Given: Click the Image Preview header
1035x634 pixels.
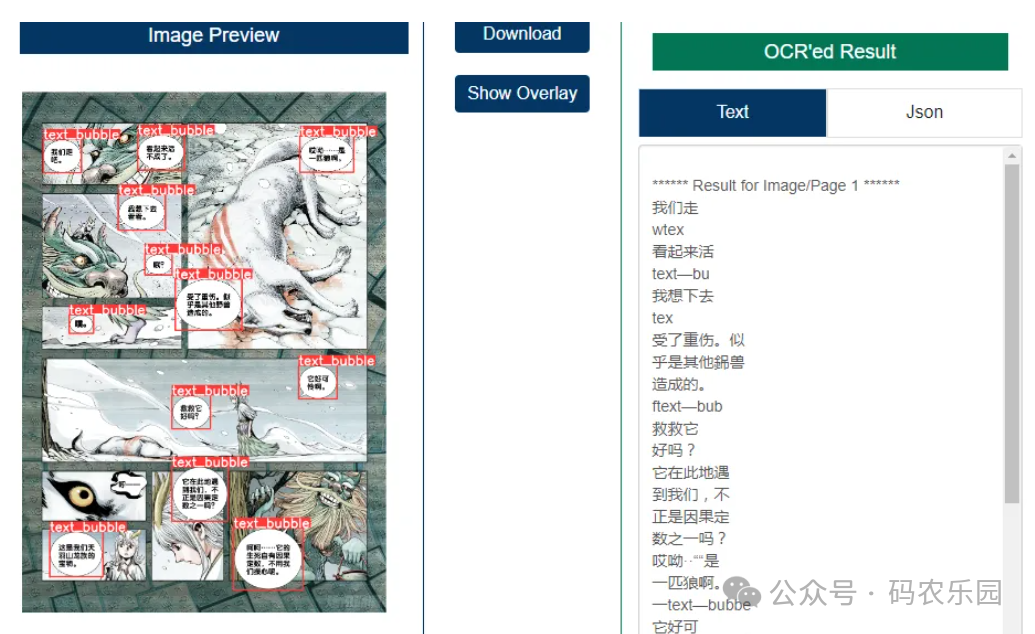Looking at the screenshot, I should coord(214,38).
